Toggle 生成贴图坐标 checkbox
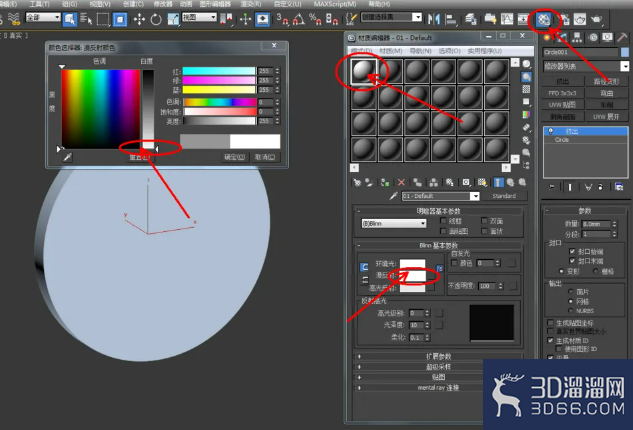The width and height of the screenshot is (633, 430). (550, 323)
